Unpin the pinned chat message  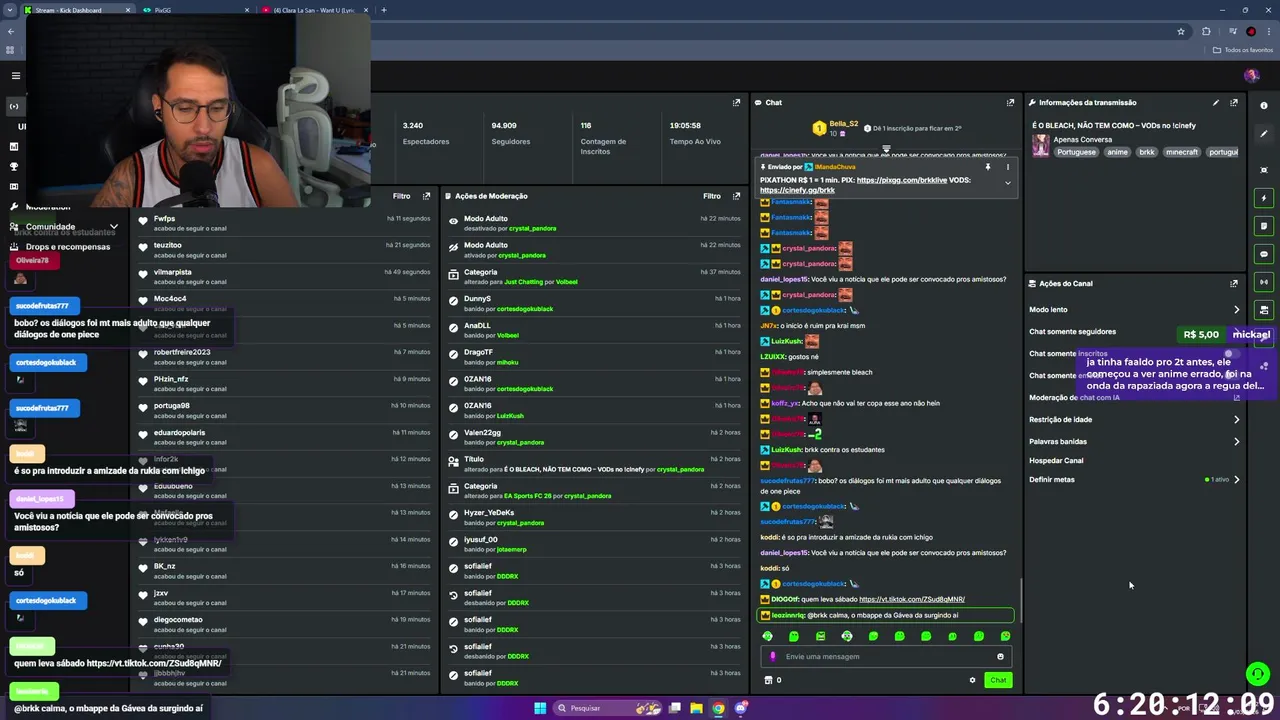coord(988,167)
